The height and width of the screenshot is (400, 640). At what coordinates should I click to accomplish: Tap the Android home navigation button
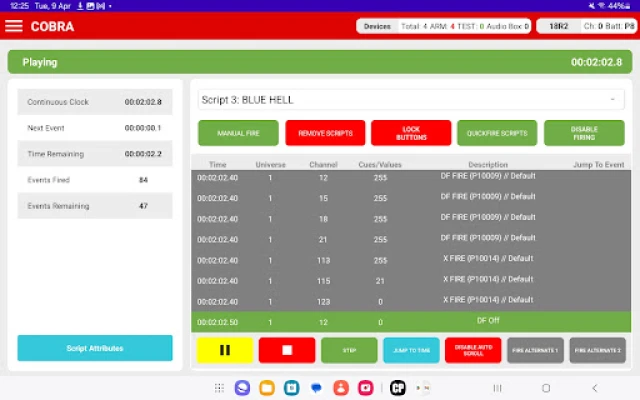(x=546, y=387)
